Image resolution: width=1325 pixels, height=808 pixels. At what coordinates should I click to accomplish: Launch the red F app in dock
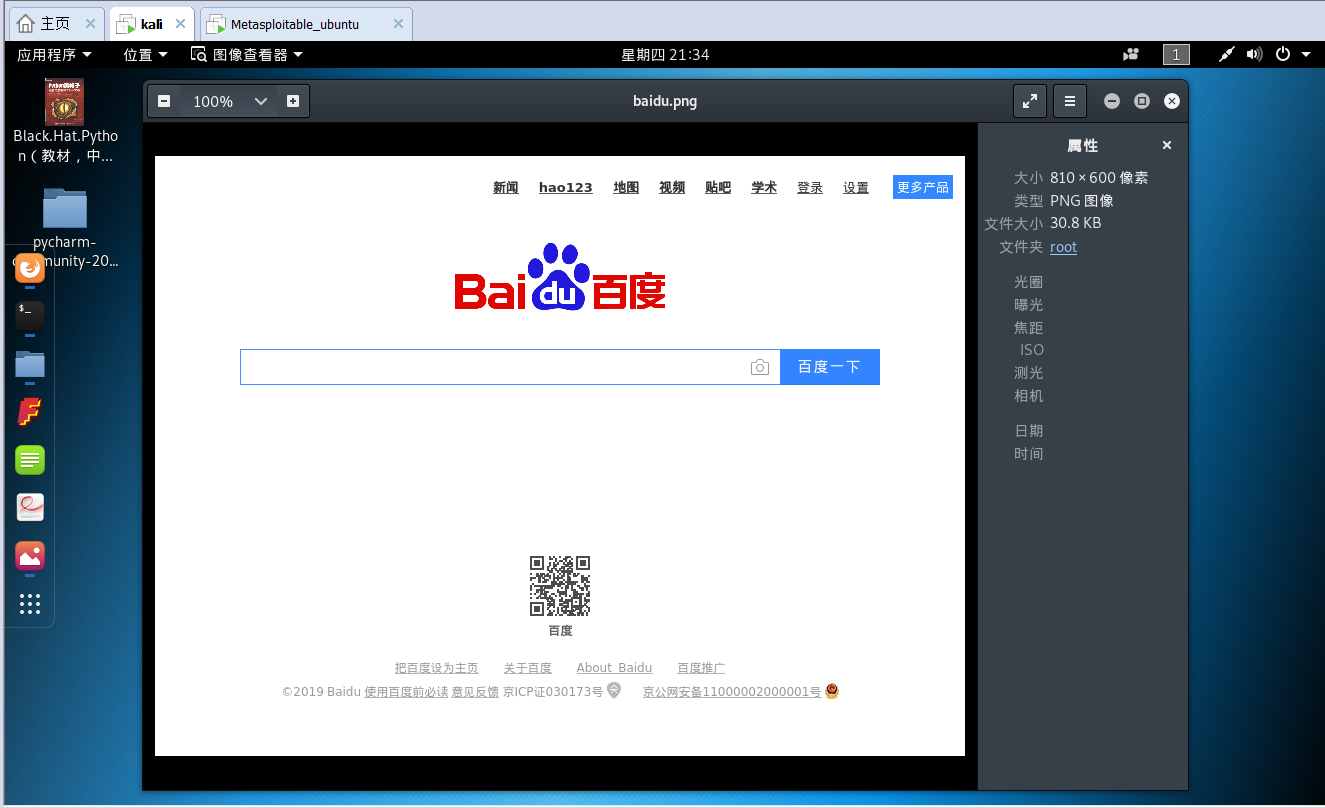(x=30, y=412)
